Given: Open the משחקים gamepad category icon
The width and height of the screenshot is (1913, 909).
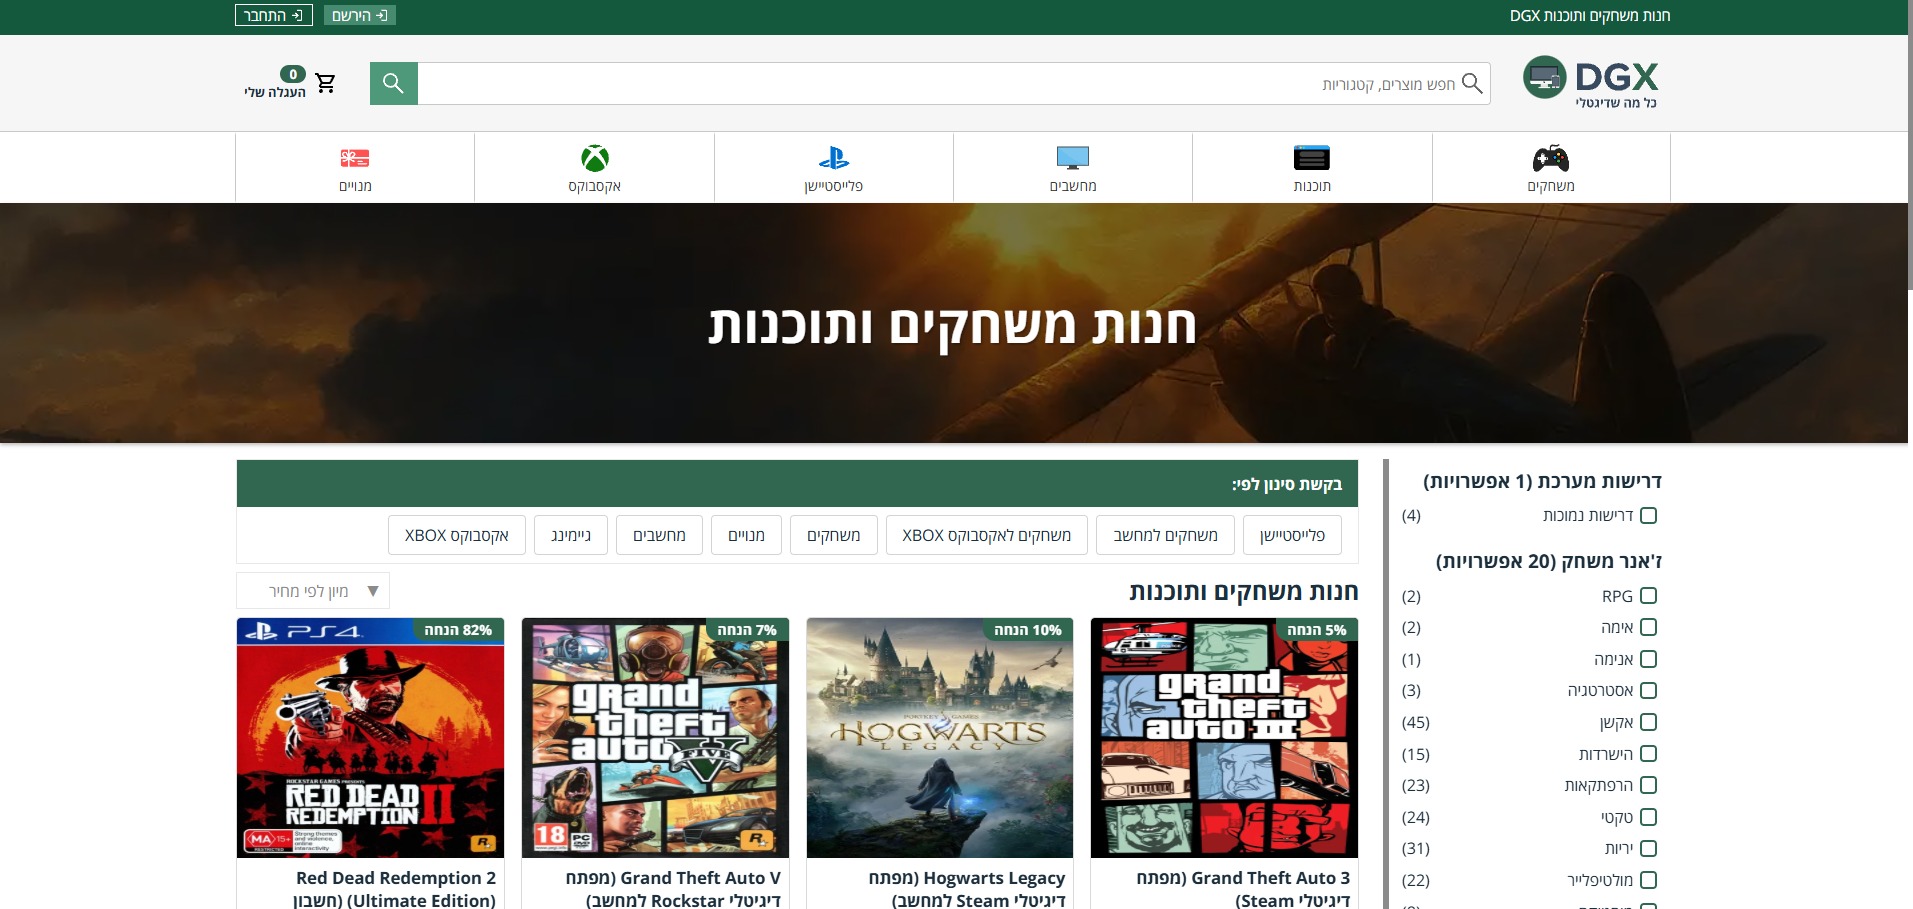Looking at the screenshot, I should click(1550, 158).
